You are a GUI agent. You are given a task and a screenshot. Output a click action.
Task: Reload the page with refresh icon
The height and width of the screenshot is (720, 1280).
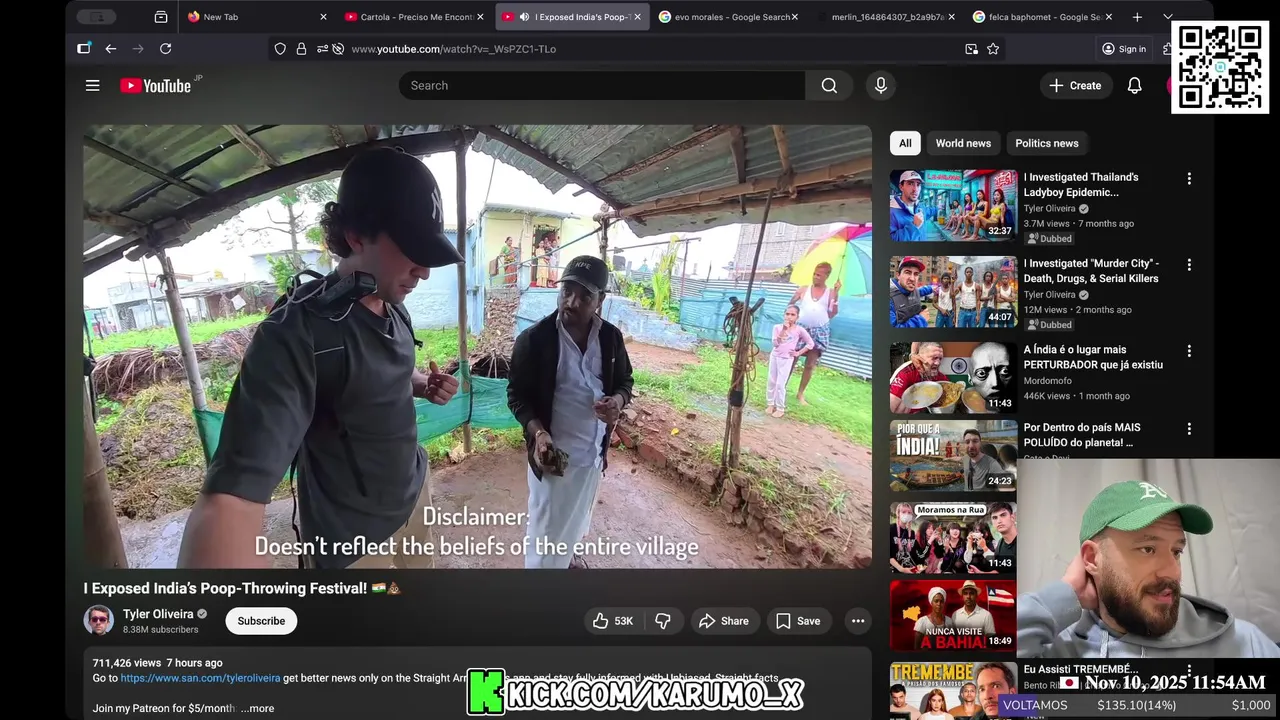pos(165,49)
